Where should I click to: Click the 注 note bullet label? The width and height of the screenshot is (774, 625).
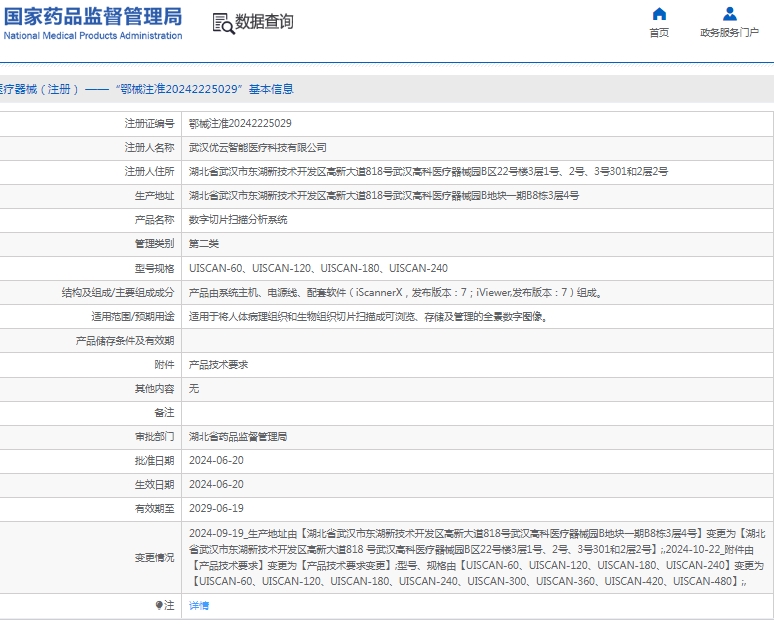pos(165,605)
